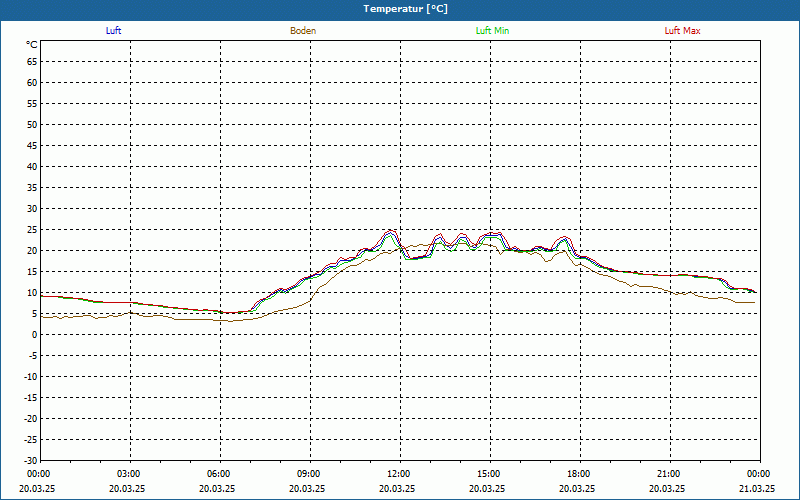800x500 pixels.
Task: Select the -25 y-axis value
Action: coord(31,439)
